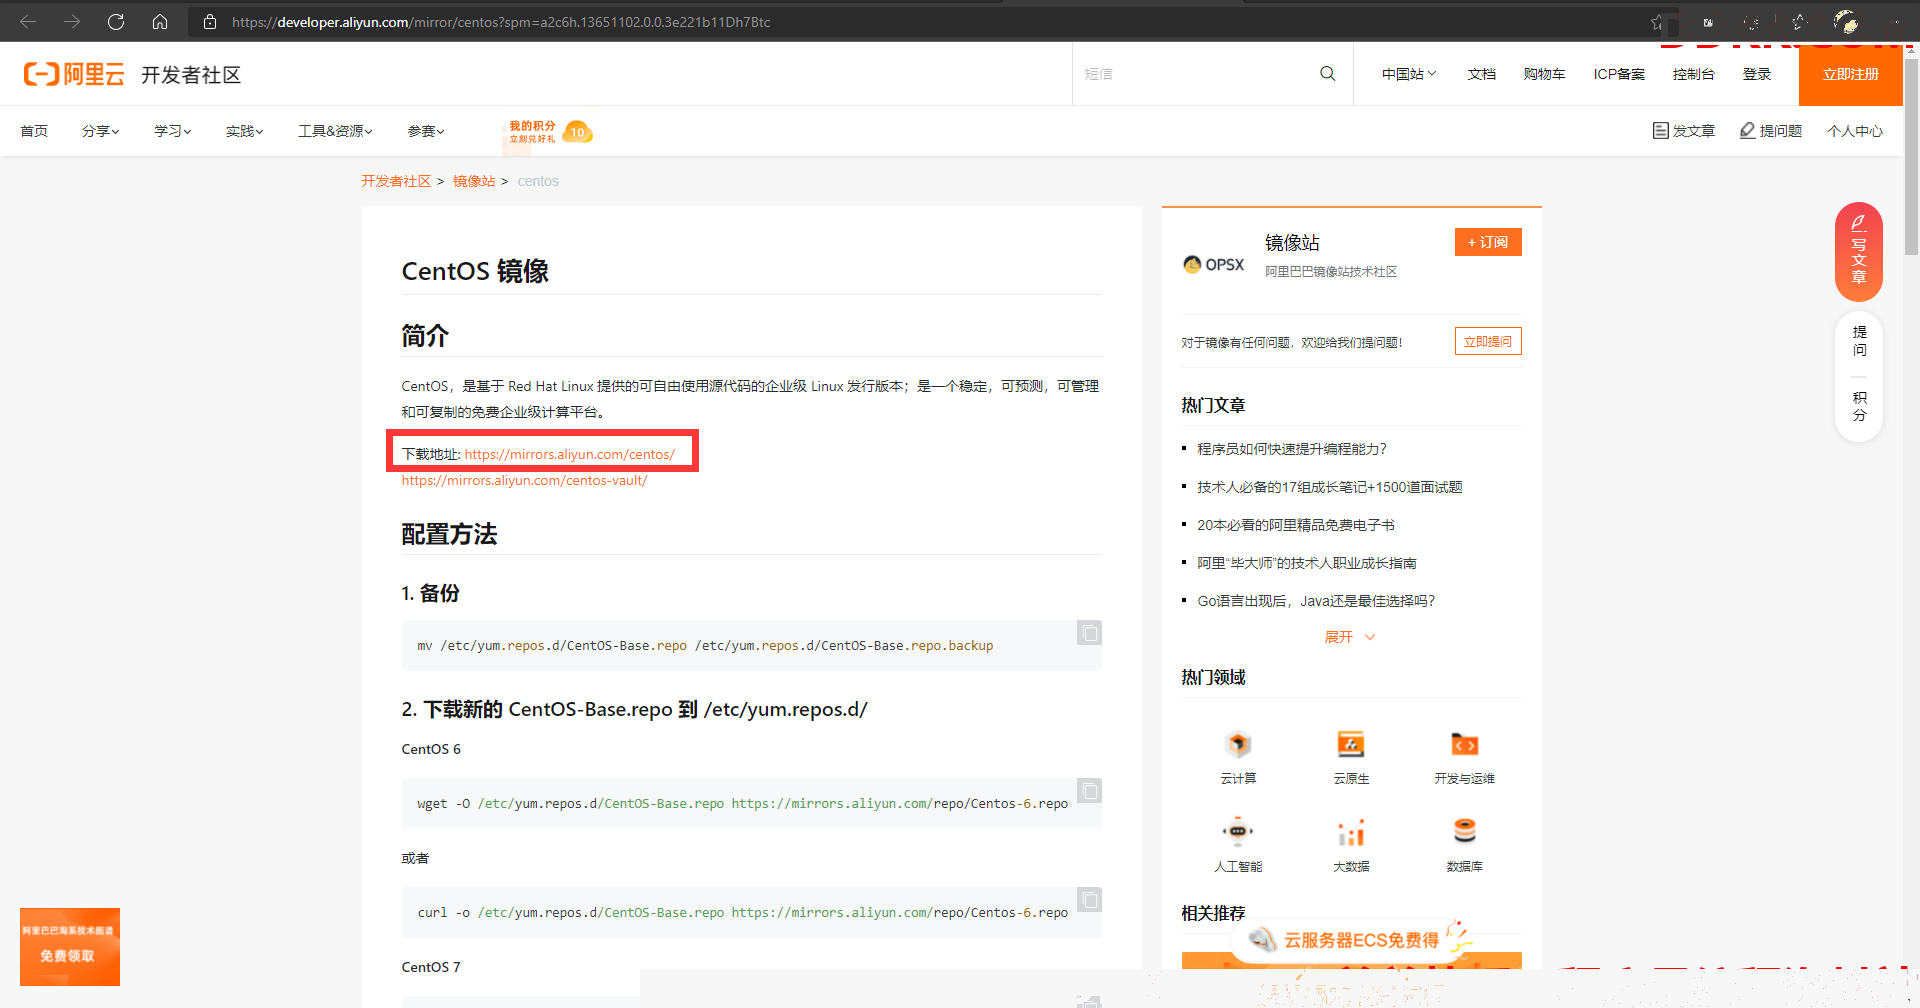
Task: Click the 云服务器ECS免费得 promo banner
Action: tap(1352, 940)
